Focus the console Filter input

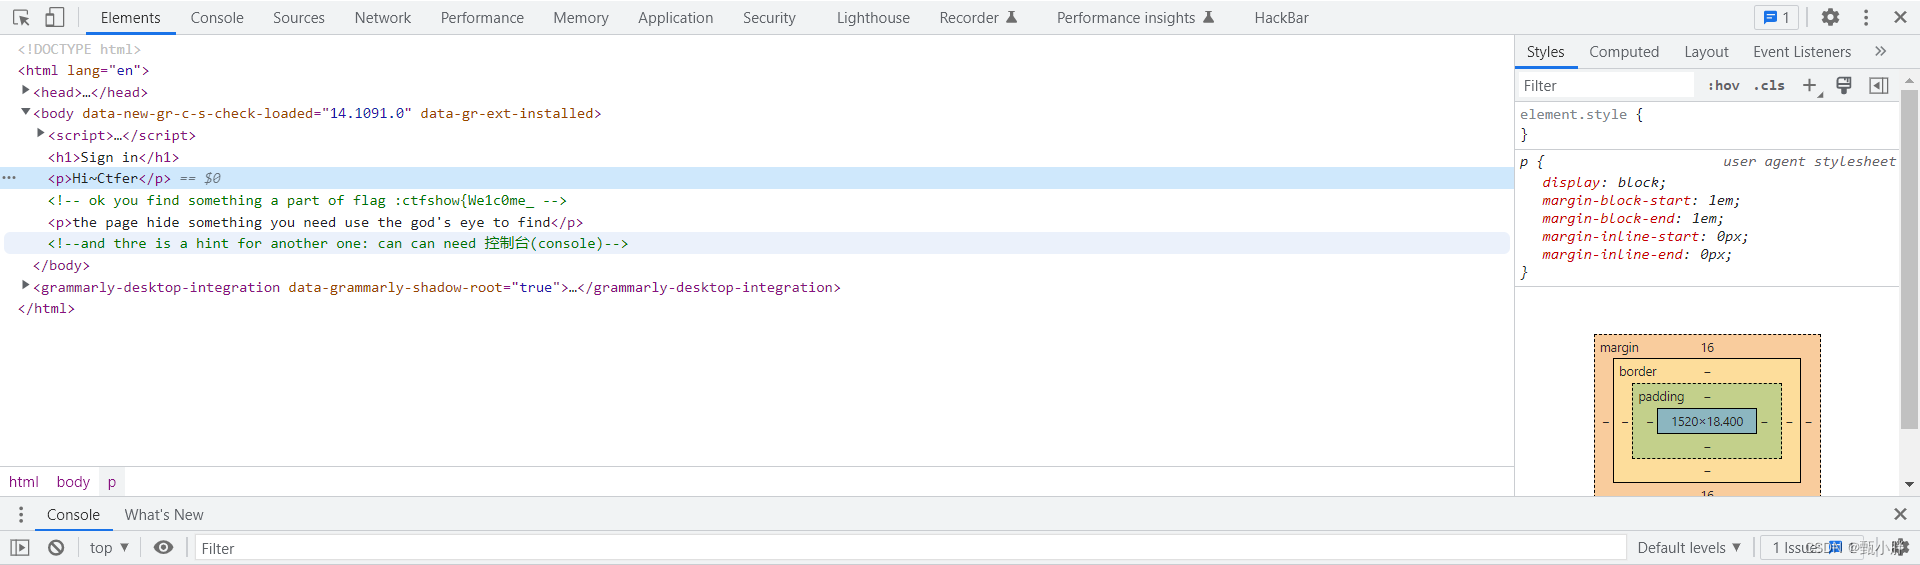click(x=910, y=548)
